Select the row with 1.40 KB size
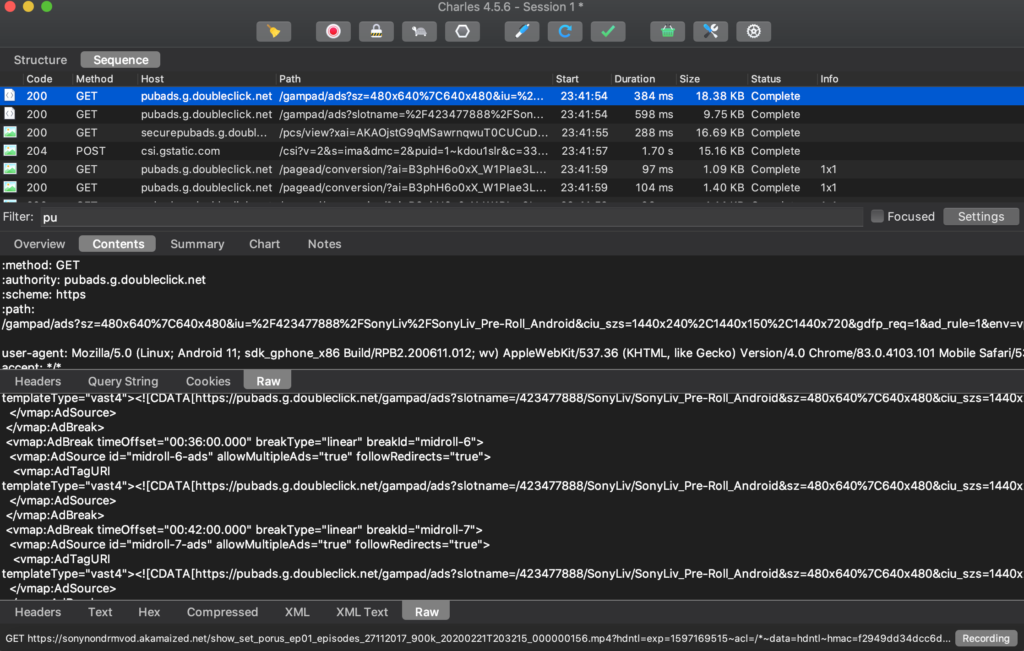1024x651 pixels. coord(512,187)
